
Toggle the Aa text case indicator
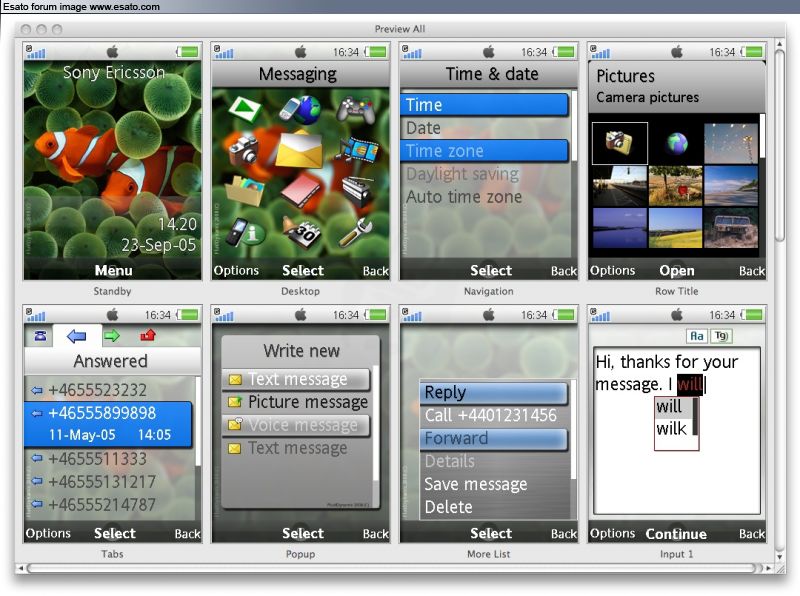(696, 336)
